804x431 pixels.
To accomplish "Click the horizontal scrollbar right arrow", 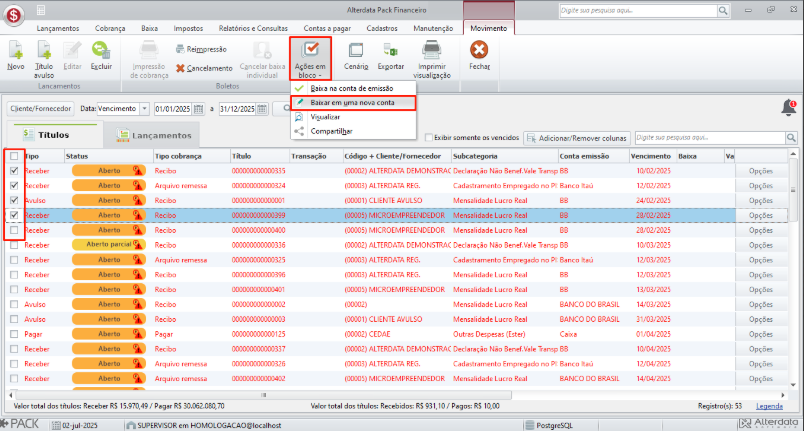I will pyautogui.click(x=783, y=395).
